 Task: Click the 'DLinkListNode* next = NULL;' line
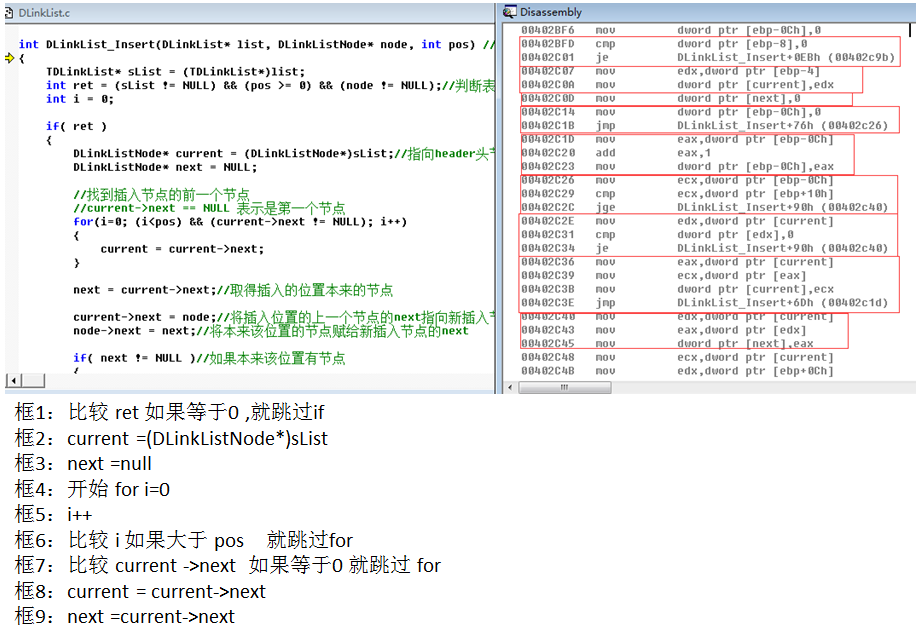tap(165, 167)
